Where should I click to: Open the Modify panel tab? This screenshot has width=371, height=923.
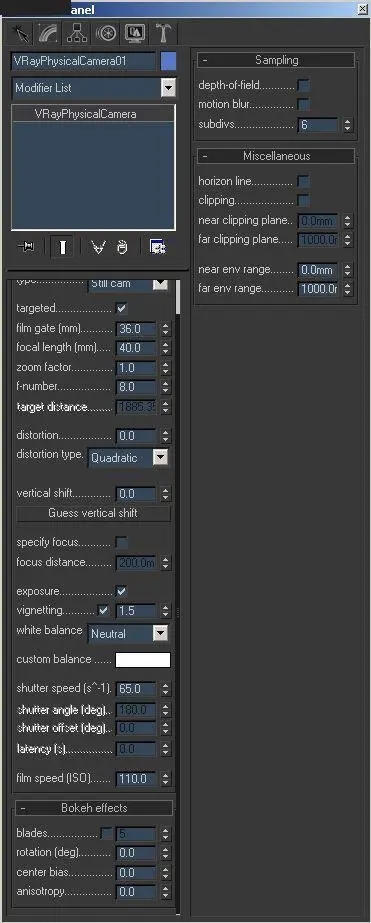(48, 34)
